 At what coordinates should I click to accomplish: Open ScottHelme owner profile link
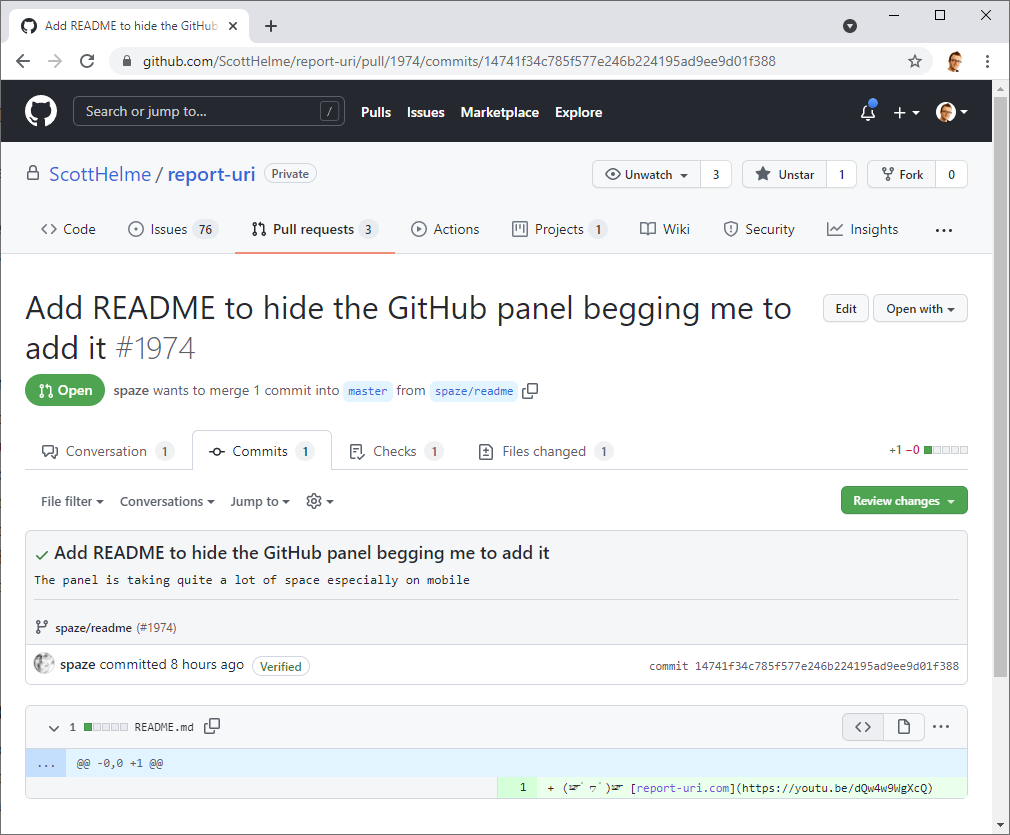100,174
